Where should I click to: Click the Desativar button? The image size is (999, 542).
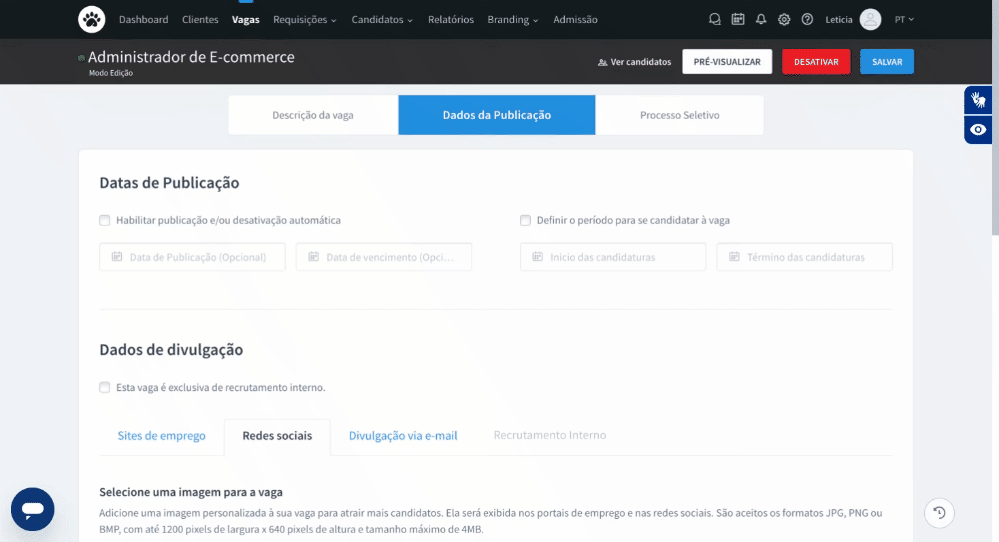tap(816, 62)
